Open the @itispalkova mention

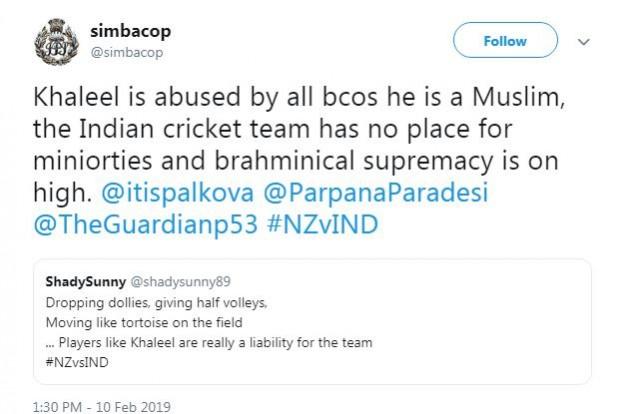click(x=177, y=193)
